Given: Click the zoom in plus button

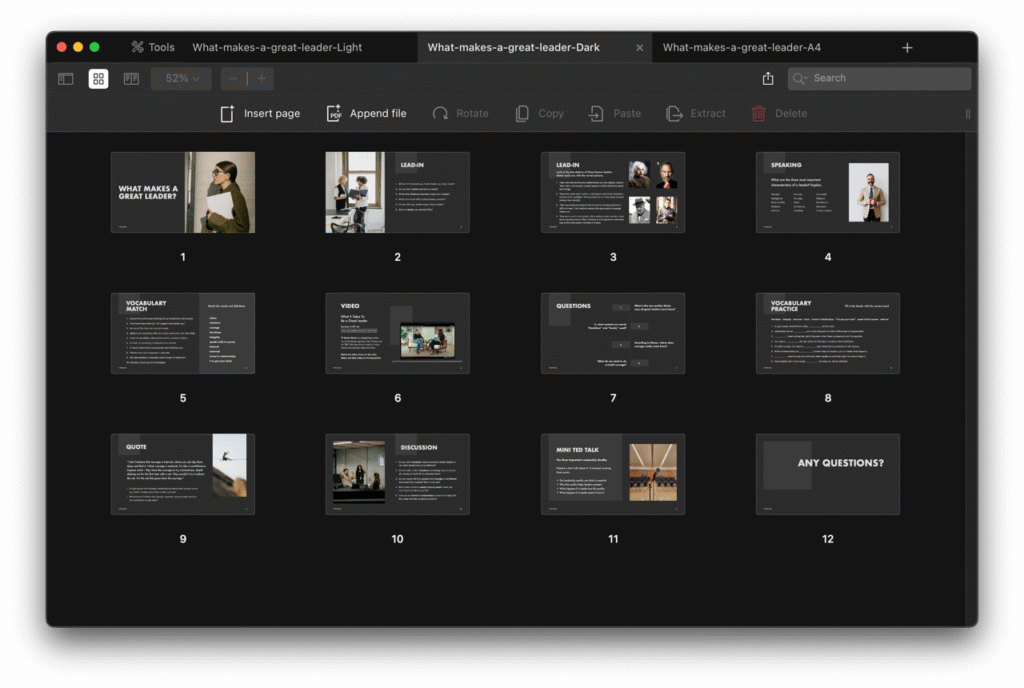Looking at the screenshot, I should coord(261,79).
